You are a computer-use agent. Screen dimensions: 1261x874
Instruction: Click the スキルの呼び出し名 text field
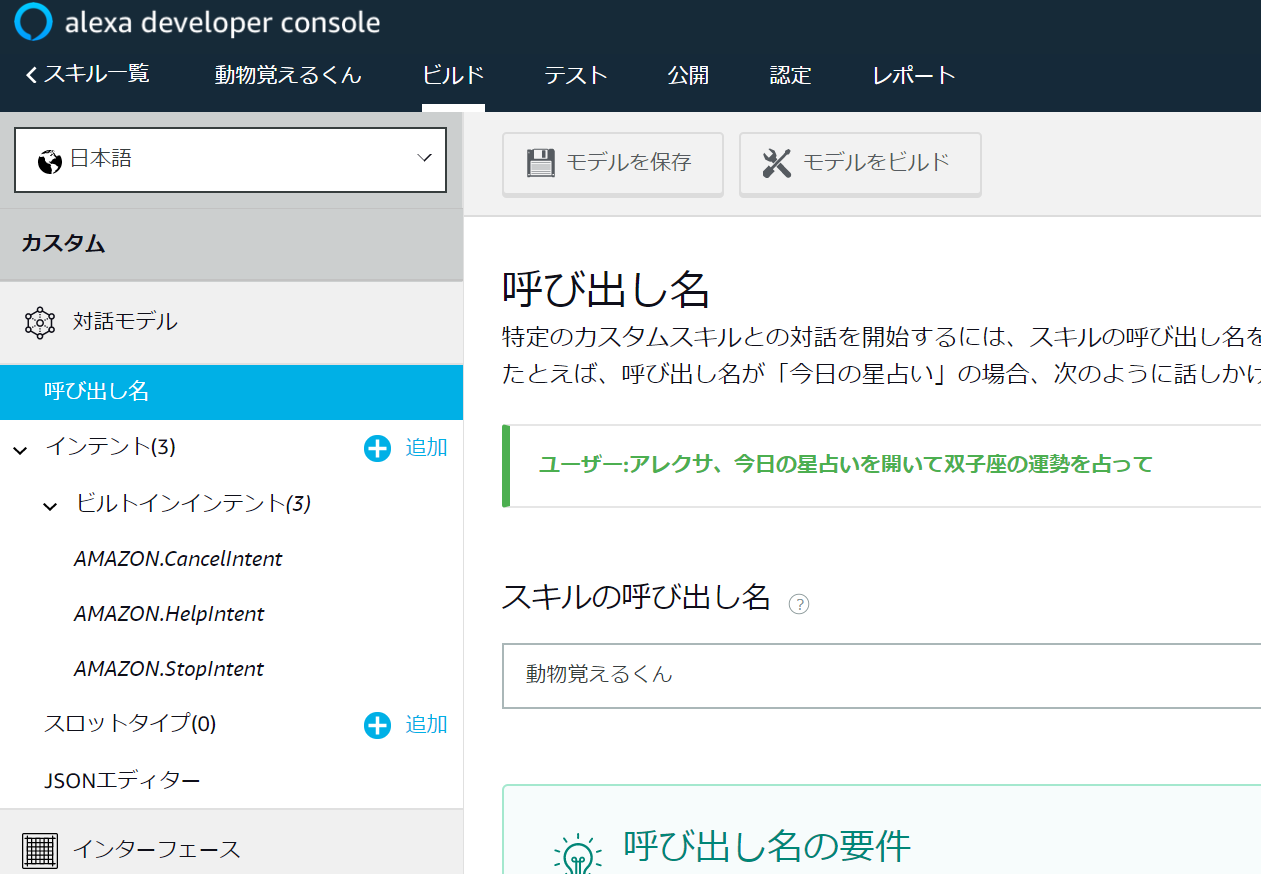[880, 675]
